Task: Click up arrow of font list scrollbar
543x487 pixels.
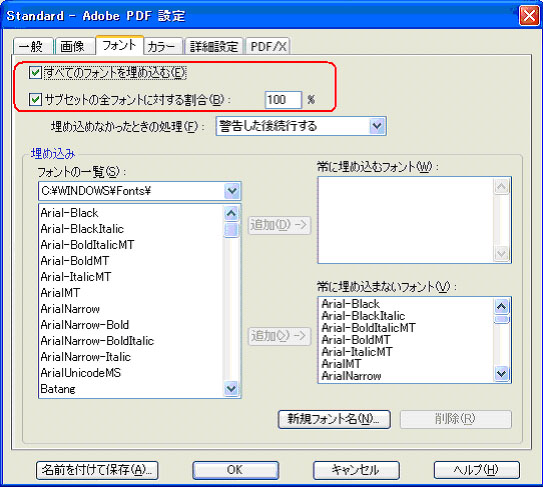Action: click(231, 213)
